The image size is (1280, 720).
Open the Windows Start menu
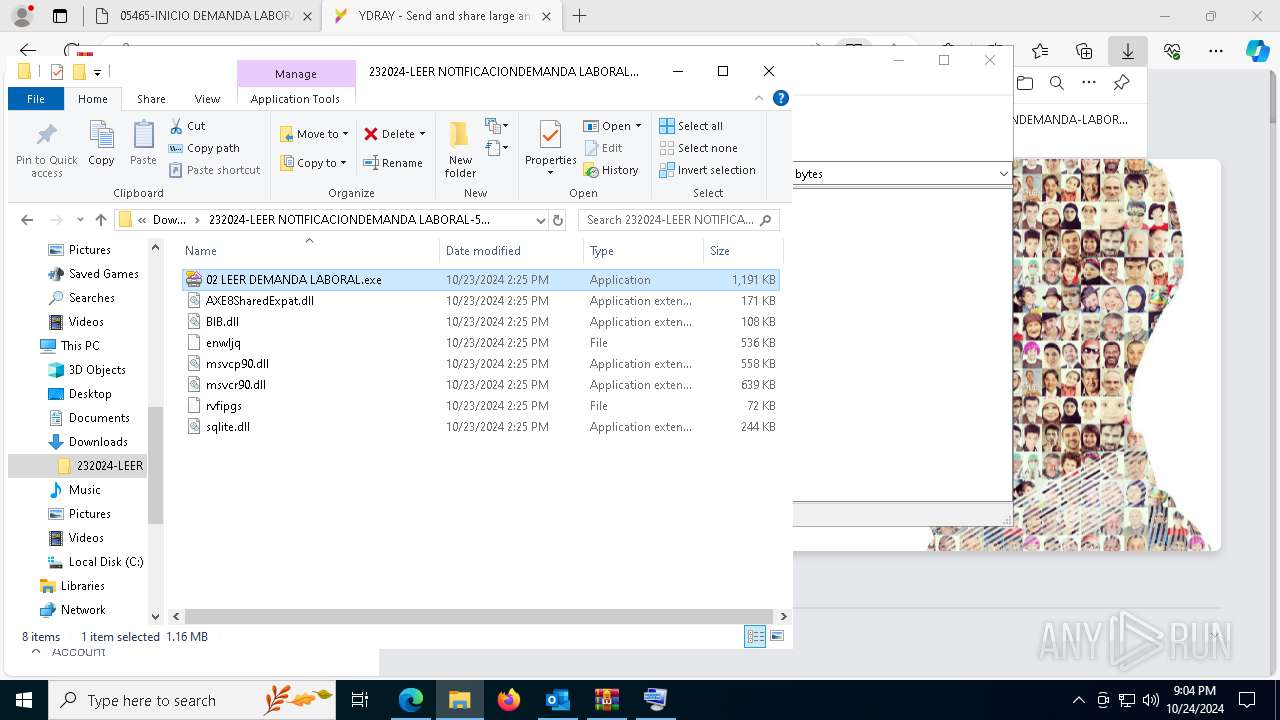click(x=23, y=700)
